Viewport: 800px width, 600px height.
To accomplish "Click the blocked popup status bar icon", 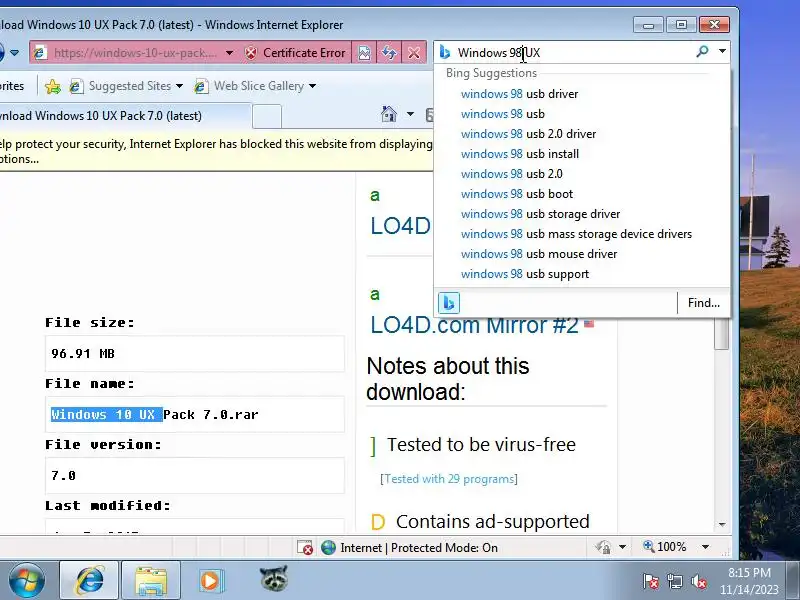I will coord(305,547).
